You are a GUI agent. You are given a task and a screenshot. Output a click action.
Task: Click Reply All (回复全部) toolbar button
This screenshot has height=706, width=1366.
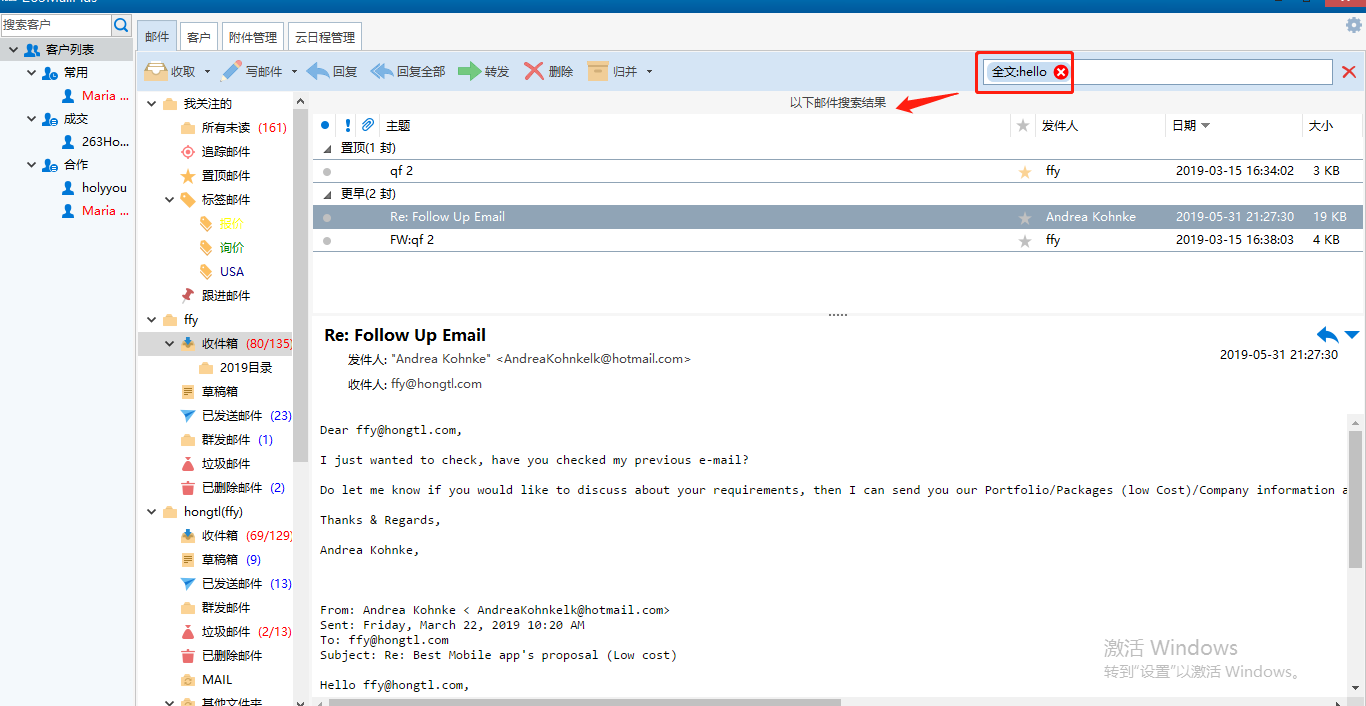382,71
